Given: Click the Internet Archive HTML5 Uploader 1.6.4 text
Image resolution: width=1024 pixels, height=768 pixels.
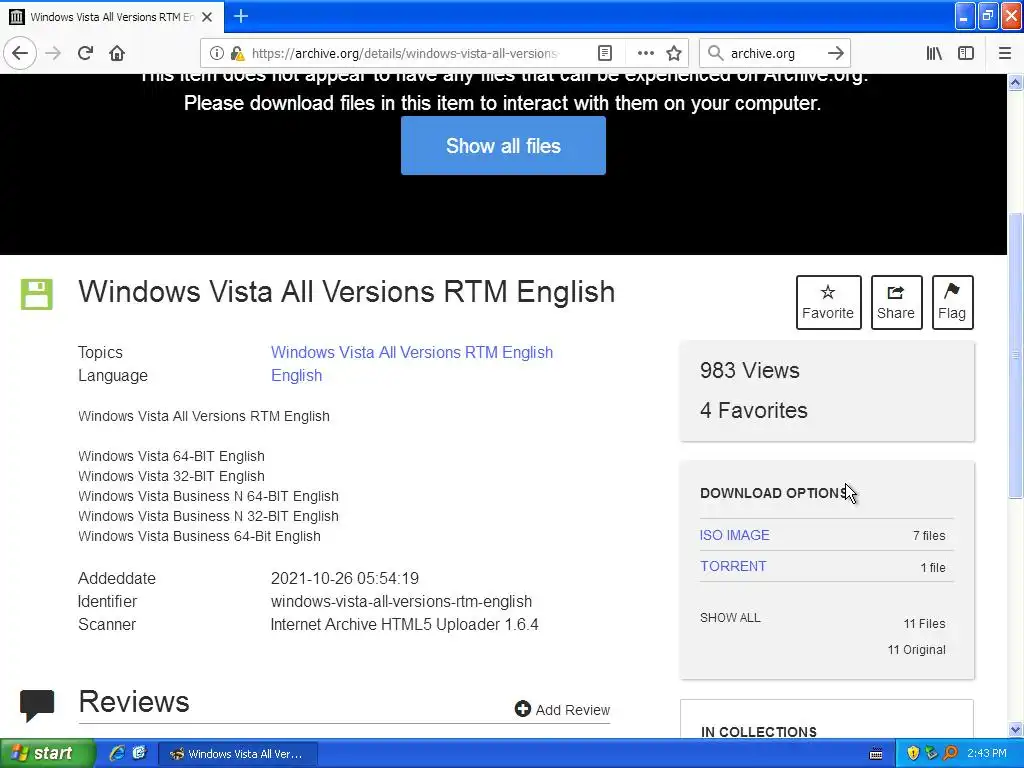Looking at the screenshot, I should click(x=404, y=625).
